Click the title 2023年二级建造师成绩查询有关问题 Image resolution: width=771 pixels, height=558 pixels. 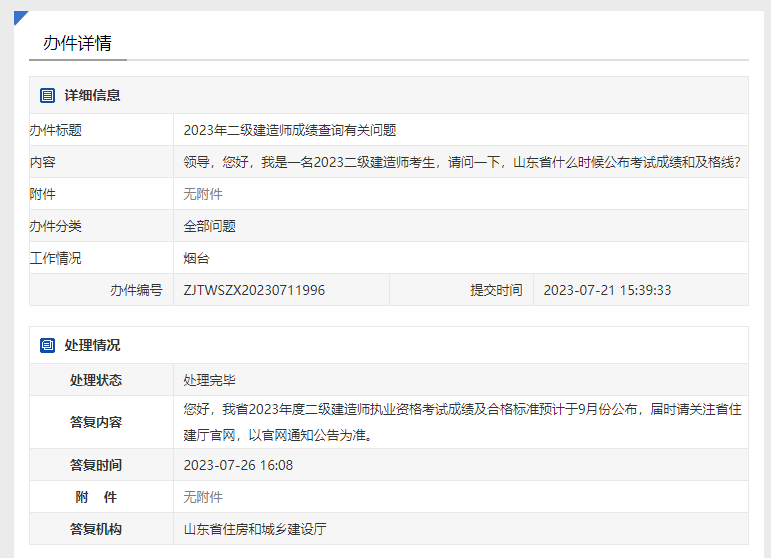coord(290,130)
